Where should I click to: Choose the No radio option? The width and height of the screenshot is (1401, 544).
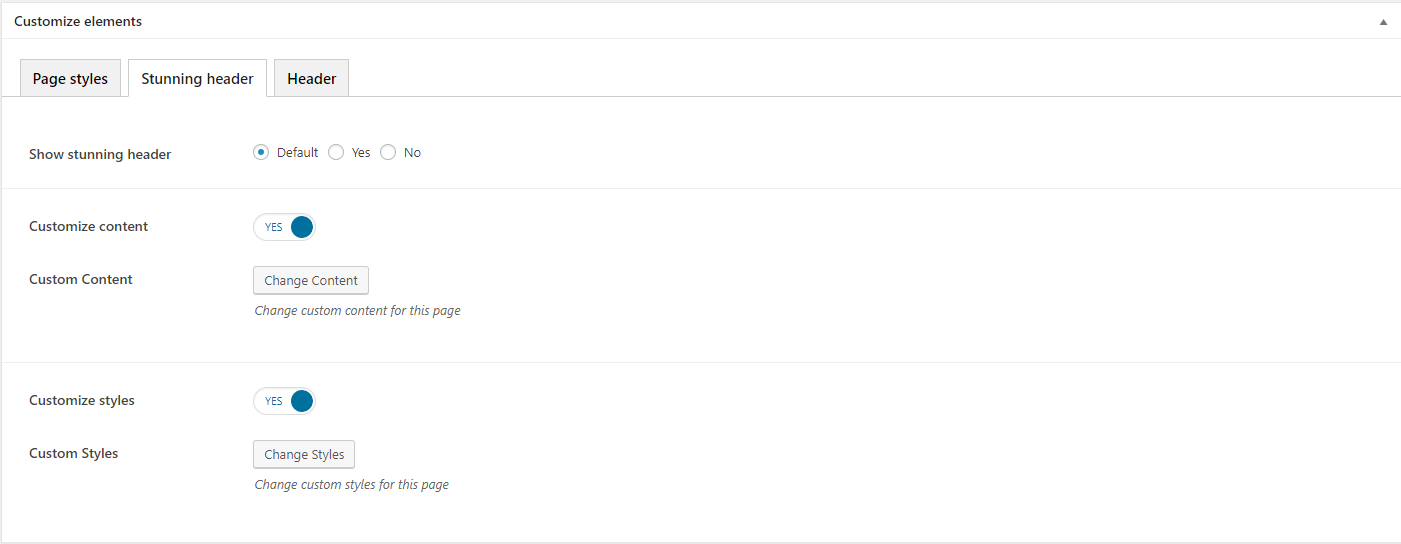pos(388,153)
